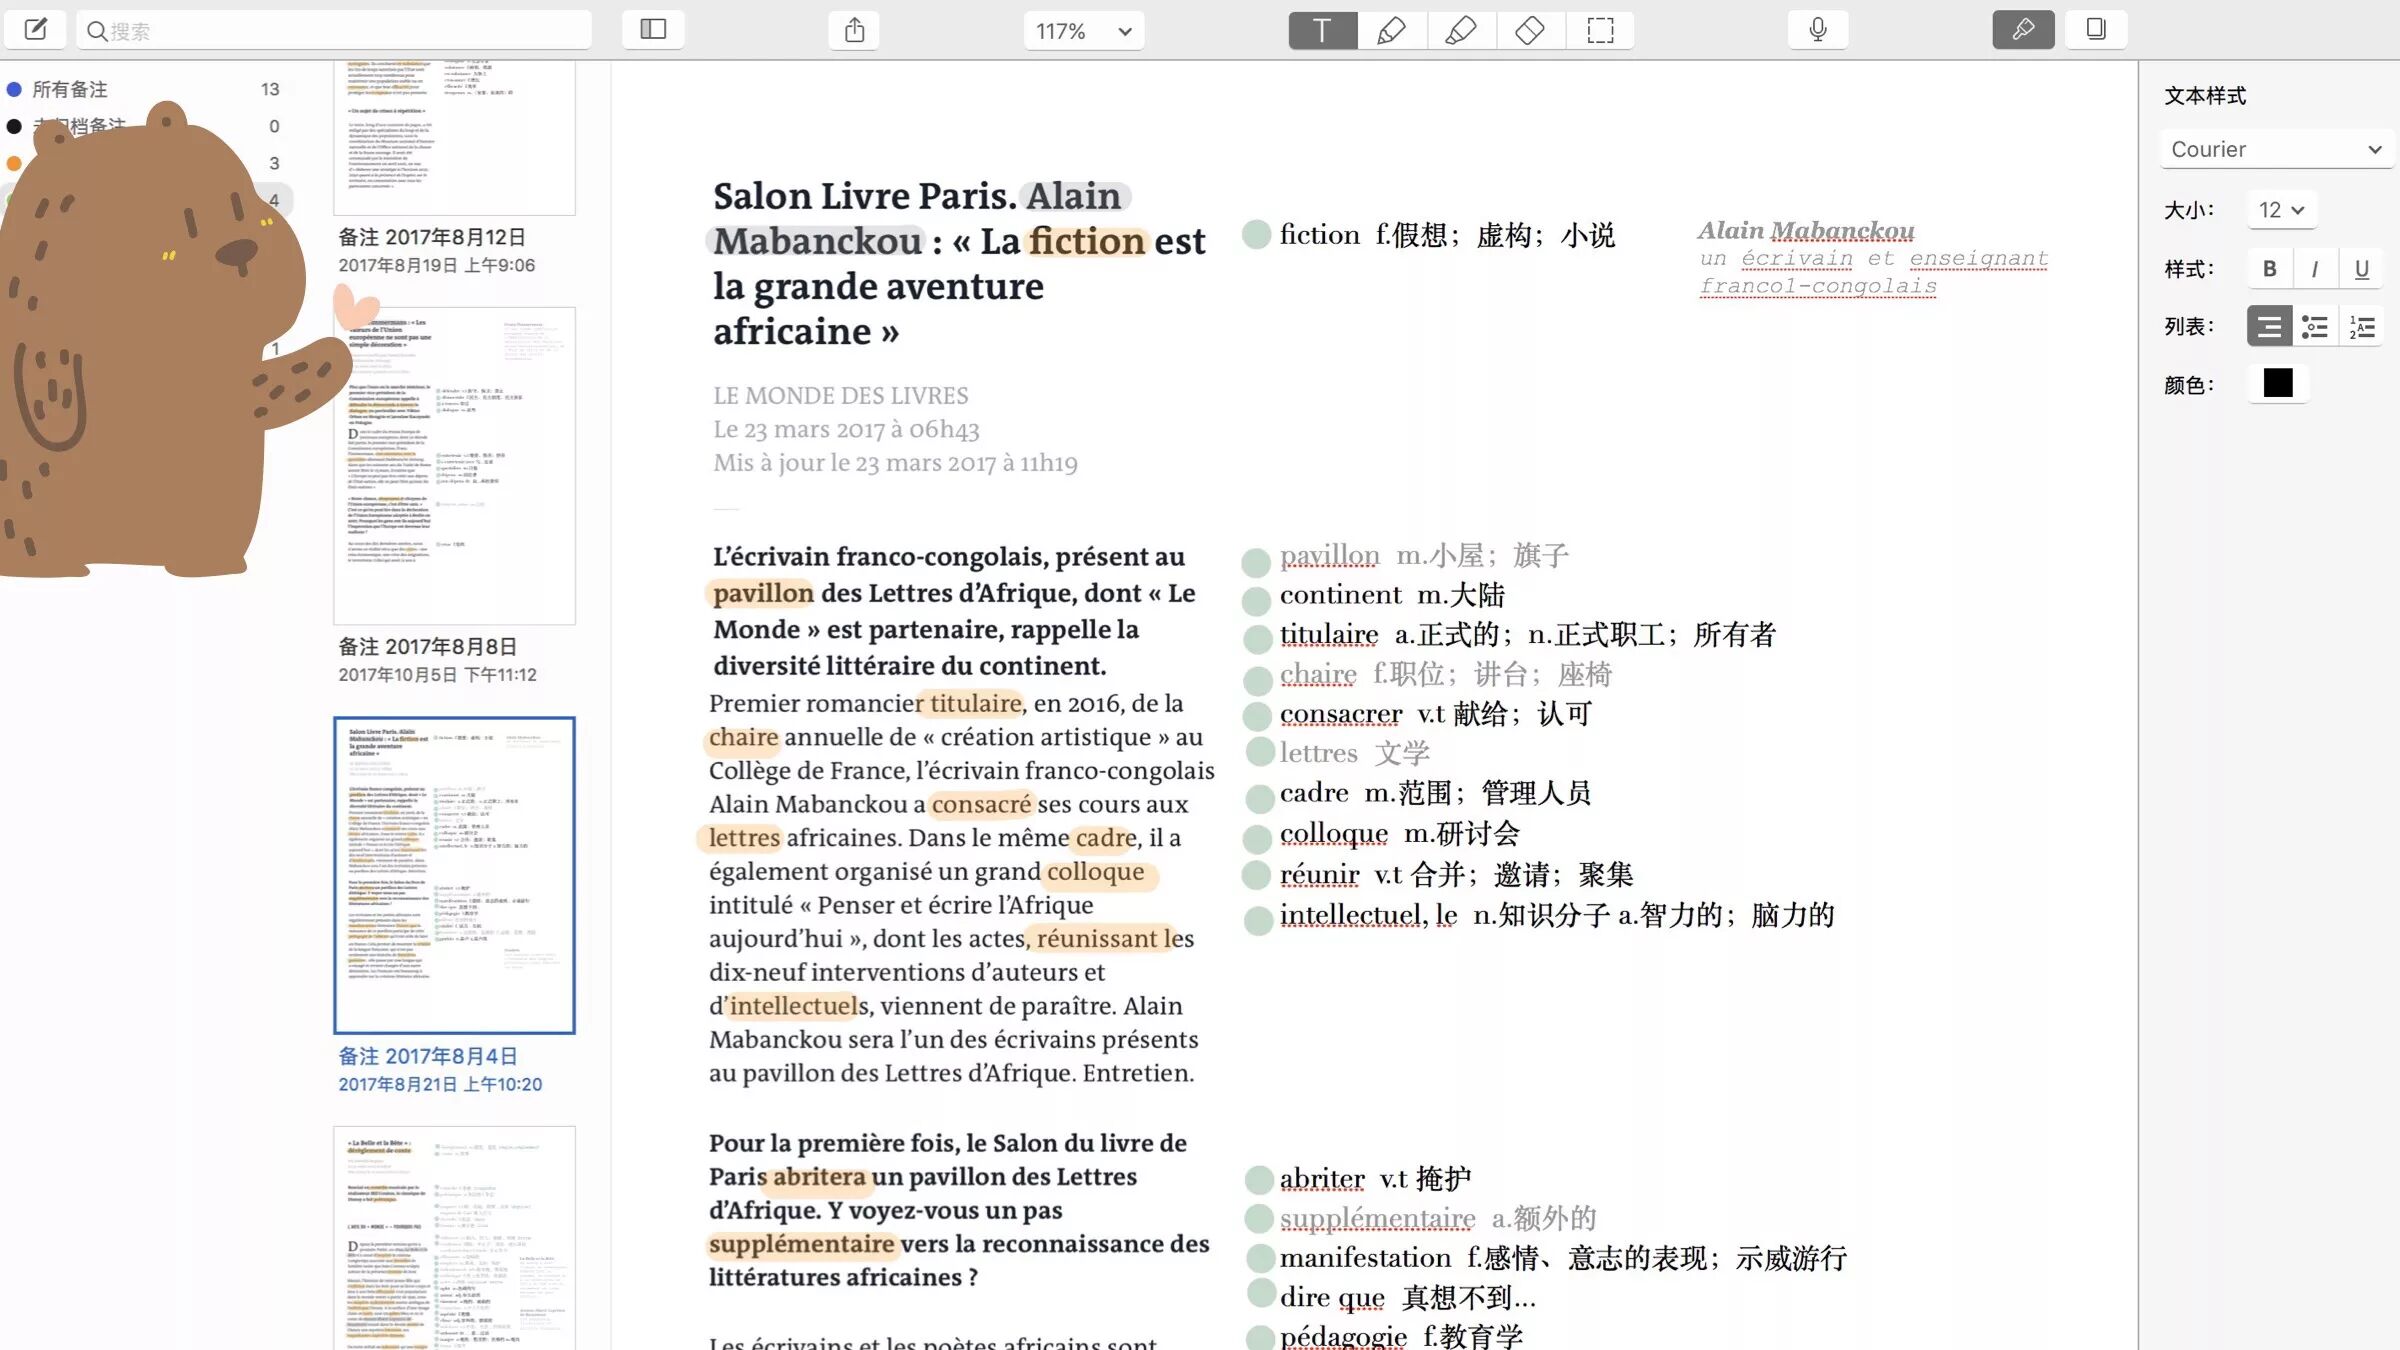Select the Text tool in the toolbar

1322,30
